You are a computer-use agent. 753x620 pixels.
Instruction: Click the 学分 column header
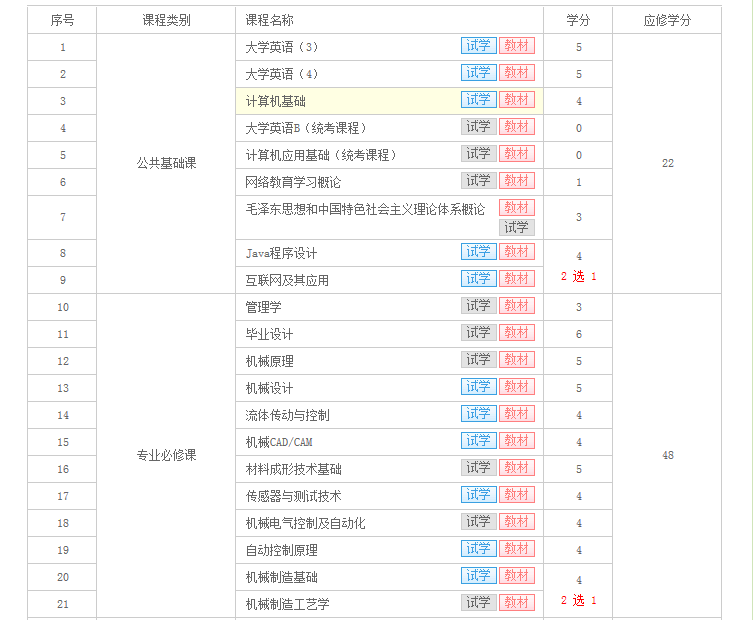tap(578, 20)
